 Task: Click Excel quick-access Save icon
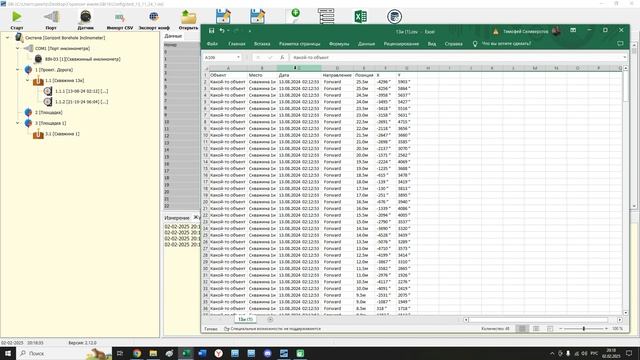(x=211, y=31)
